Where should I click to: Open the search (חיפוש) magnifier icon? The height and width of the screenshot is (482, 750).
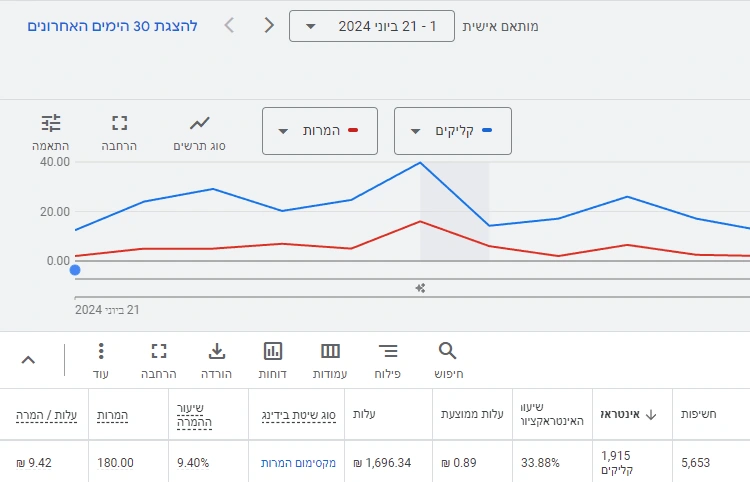pyautogui.click(x=447, y=351)
